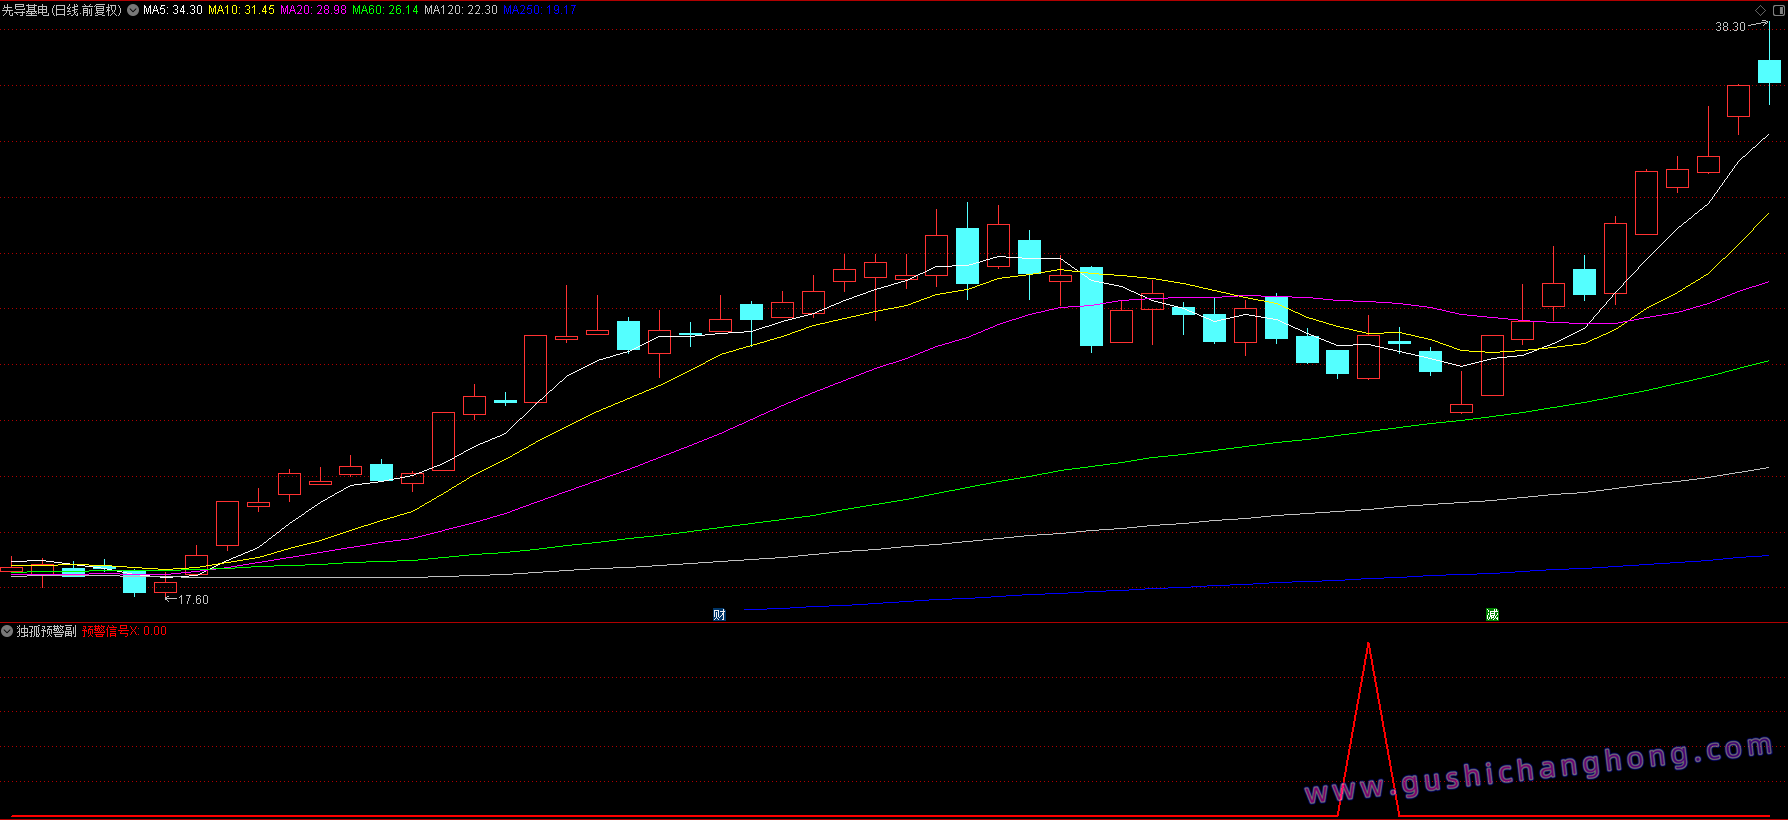Expand the dropdown beside 独孤预警副 indicator

[8, 631]
